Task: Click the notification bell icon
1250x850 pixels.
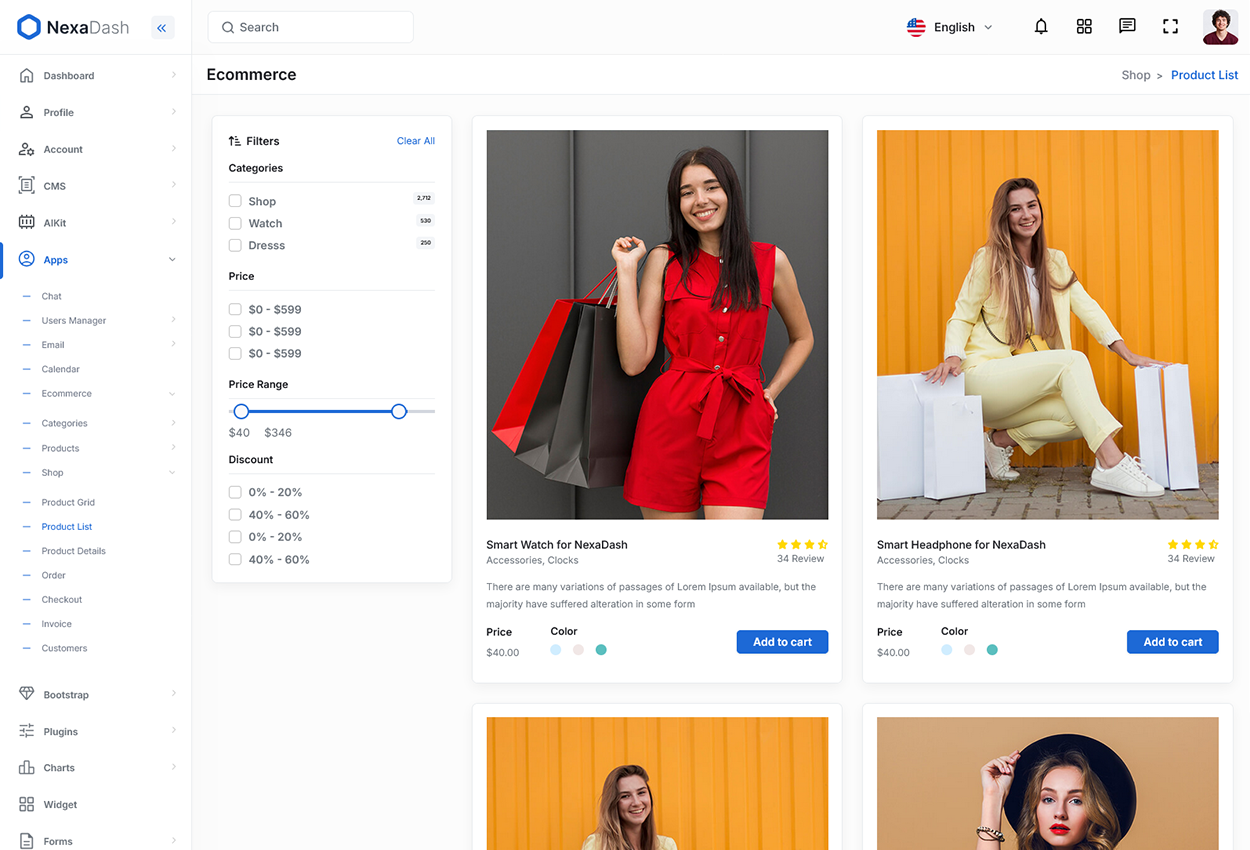Action: (1041, 27)
